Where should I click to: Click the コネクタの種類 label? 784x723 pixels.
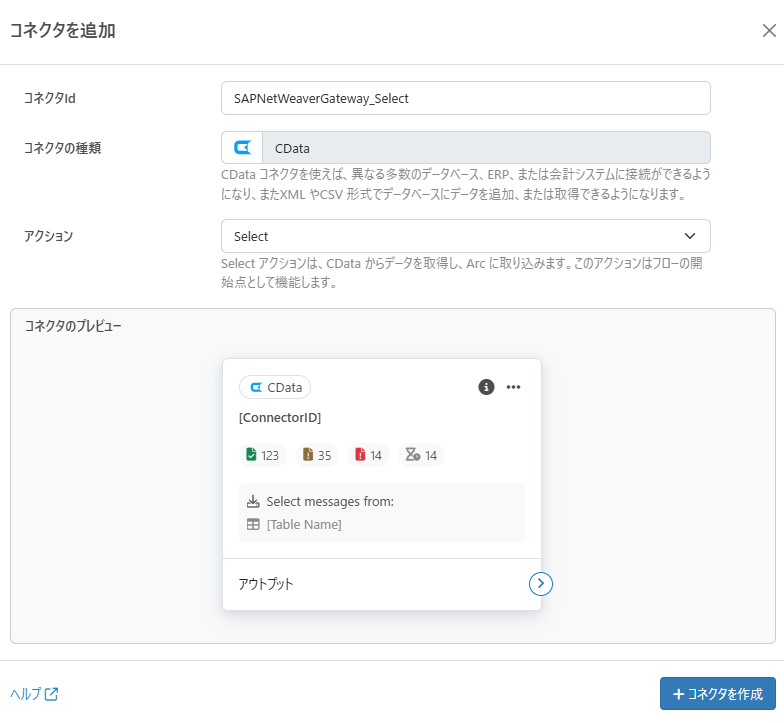coord(62,148)
